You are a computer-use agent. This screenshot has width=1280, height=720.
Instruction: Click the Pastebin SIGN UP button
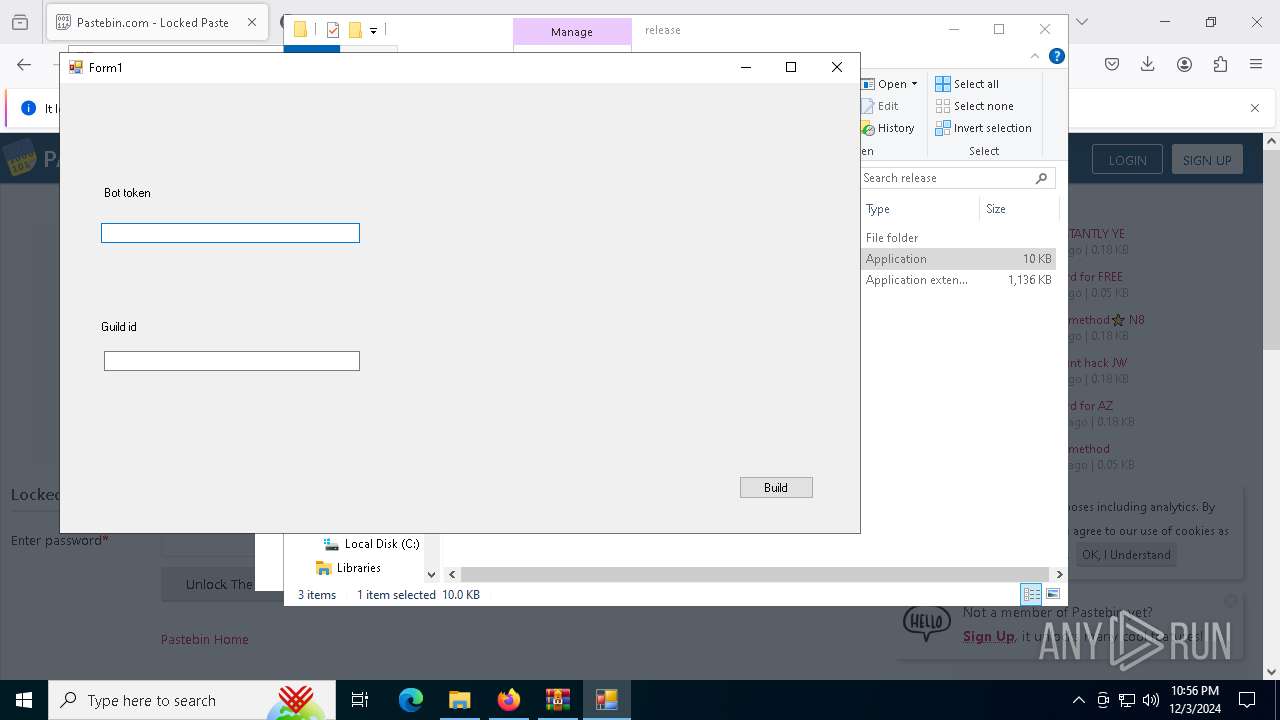coord(1207,160)
